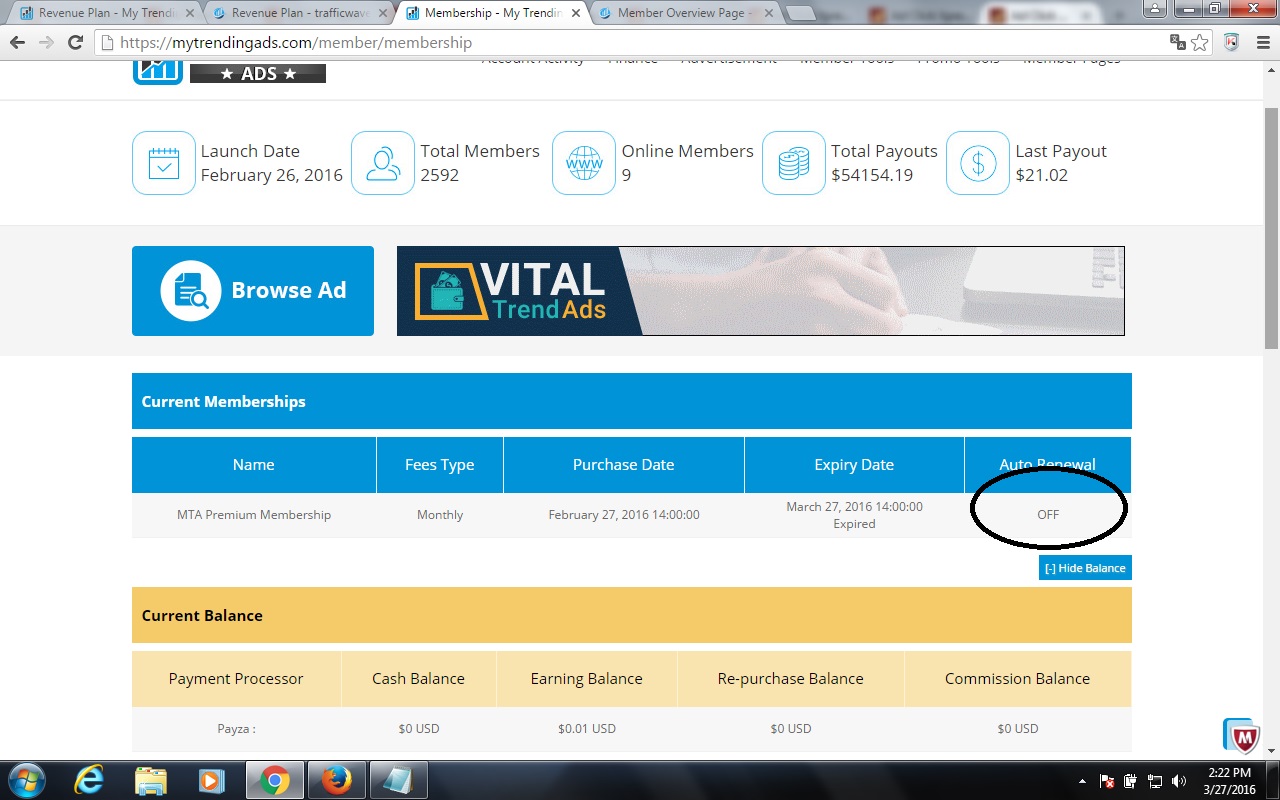The height and width of the screenshot is (800, 1280).
Task: Open Windows Media Player from the taskbar
Action: coord(211,780)
